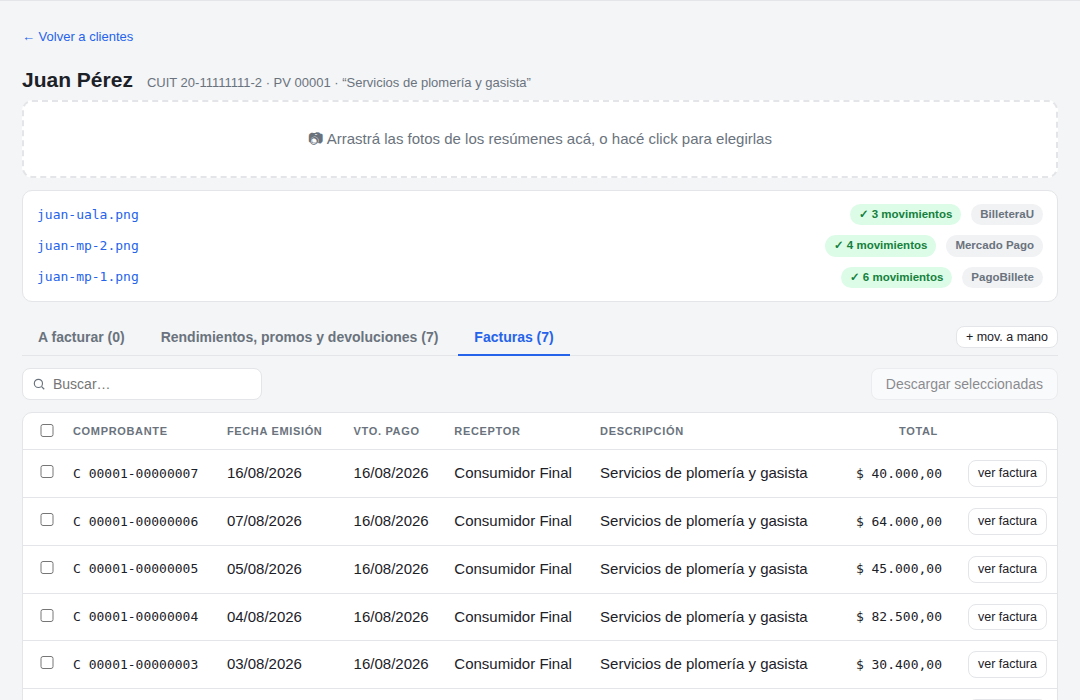Click the Mercado Pago tag

pyautogui.click(x=995, y=245)
